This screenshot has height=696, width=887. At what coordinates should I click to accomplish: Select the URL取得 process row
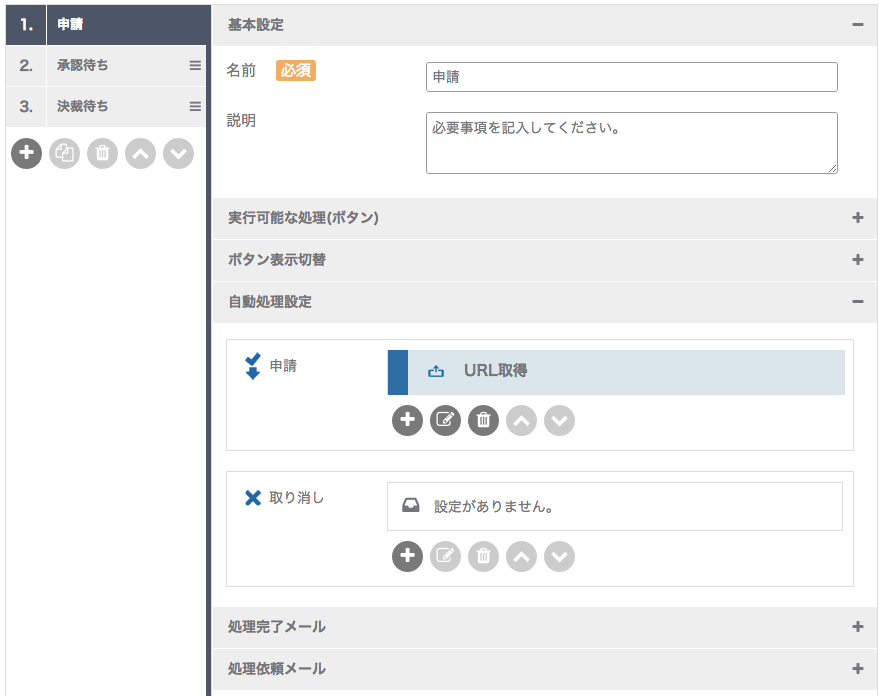tap(616, 372)
